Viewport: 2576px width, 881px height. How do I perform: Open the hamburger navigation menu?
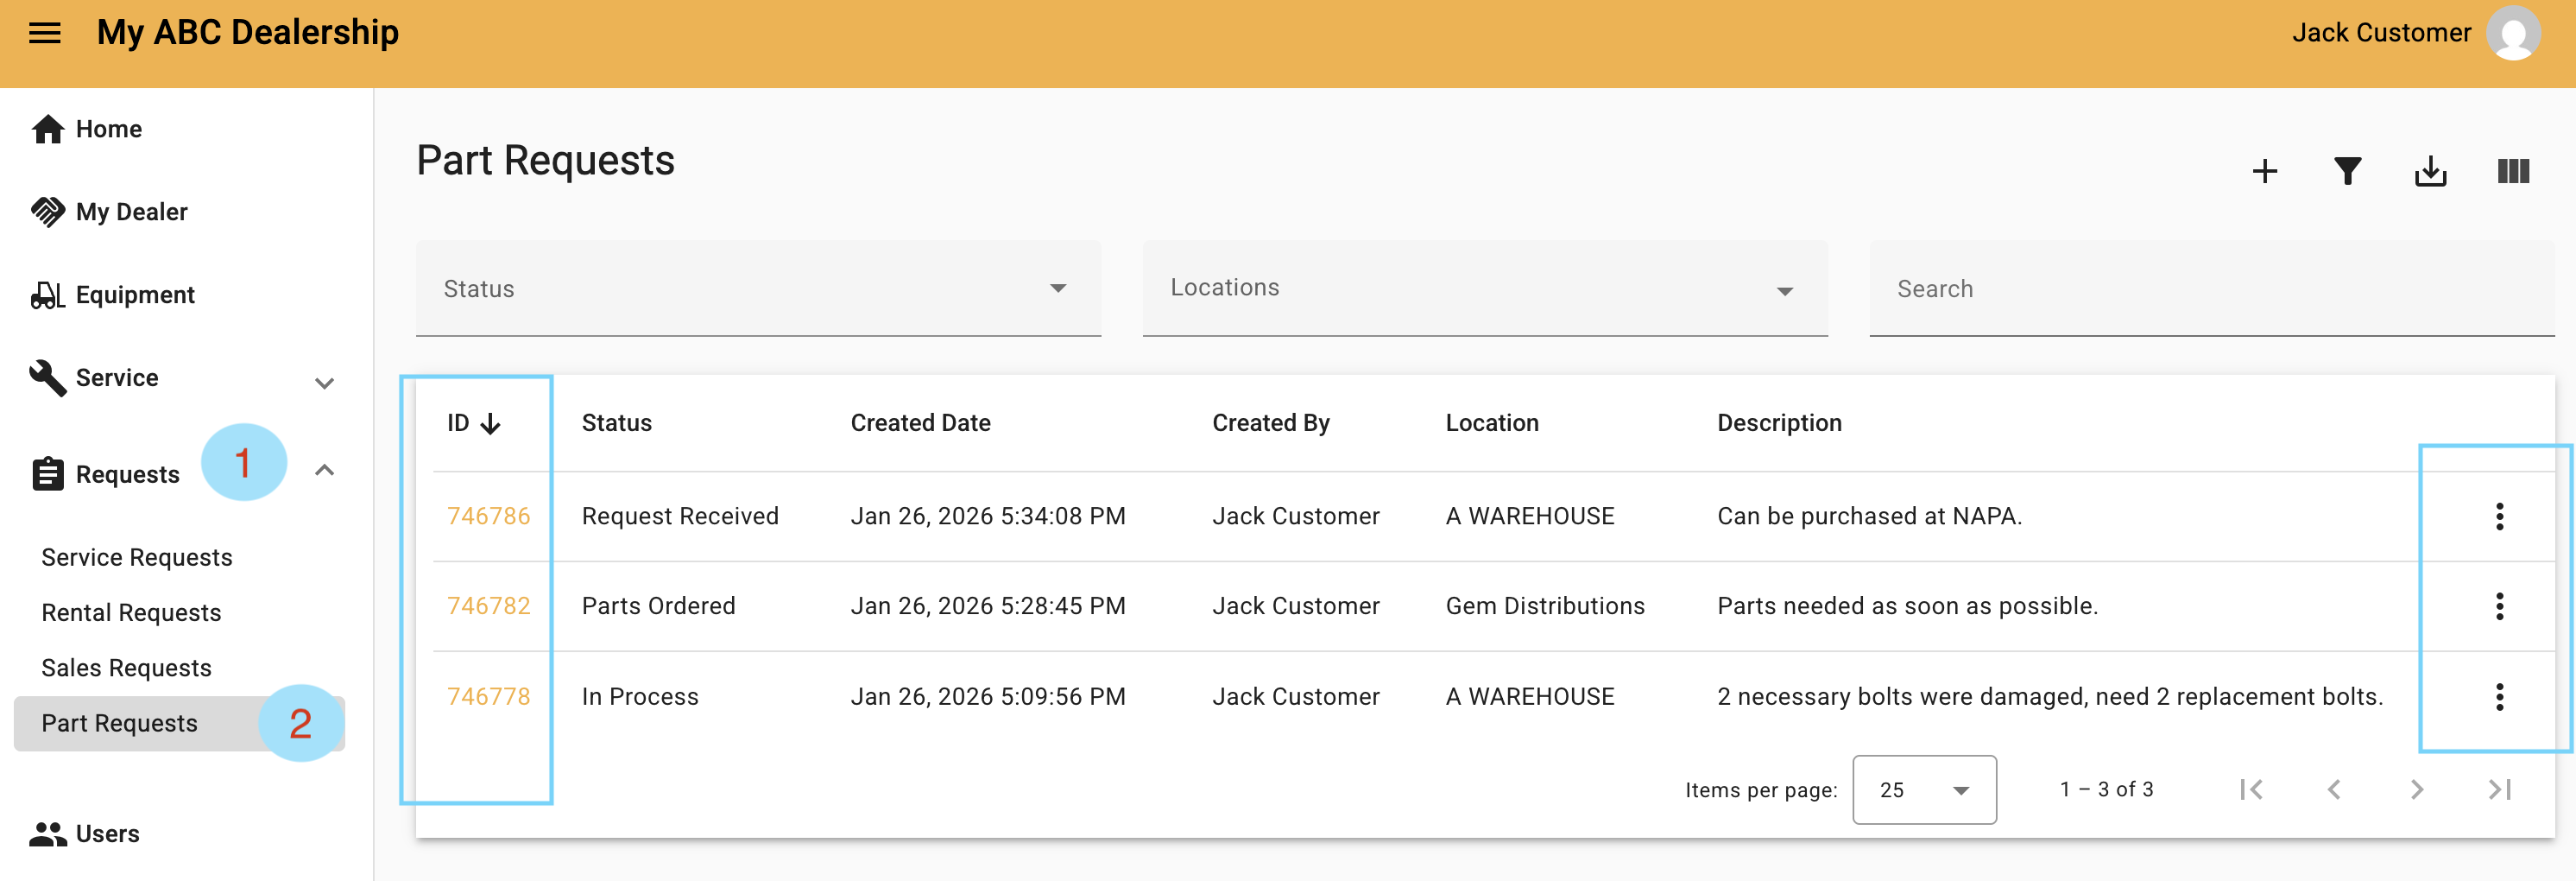[44, 33]
